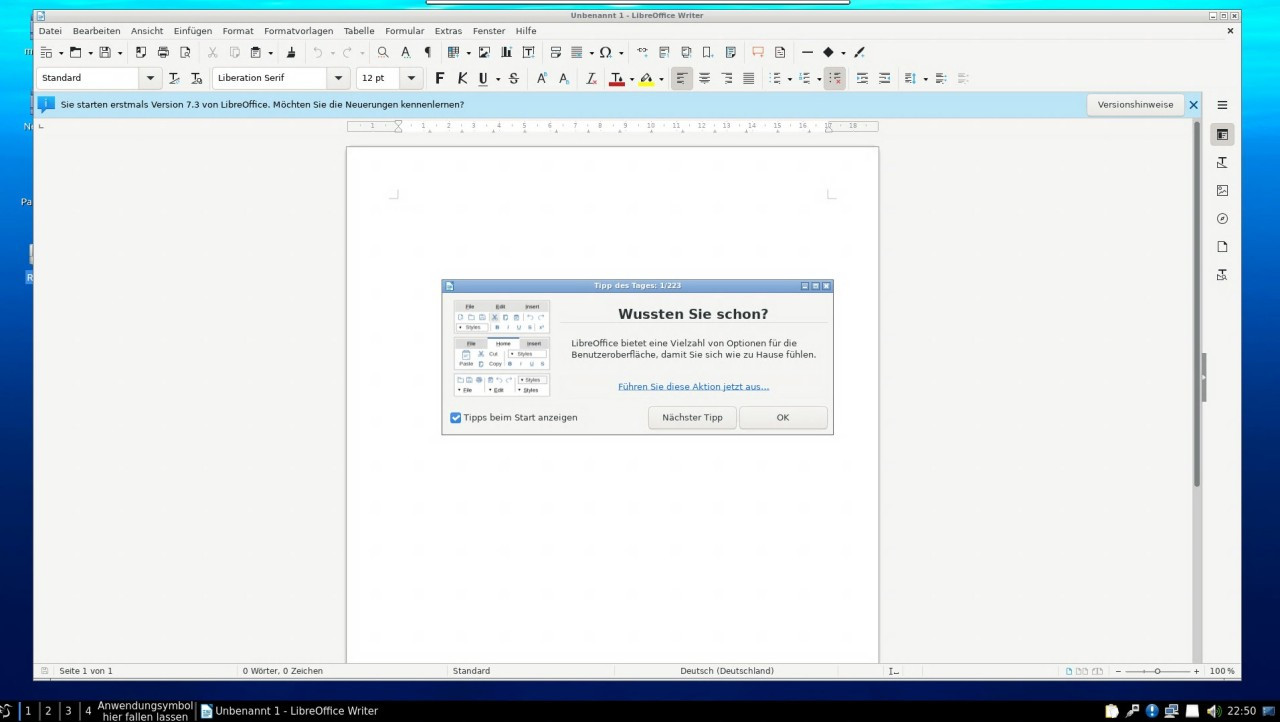Click the Print icon in the toolbar
Viewport: 1280px width, 722px height.
click(x=163, y=52)
